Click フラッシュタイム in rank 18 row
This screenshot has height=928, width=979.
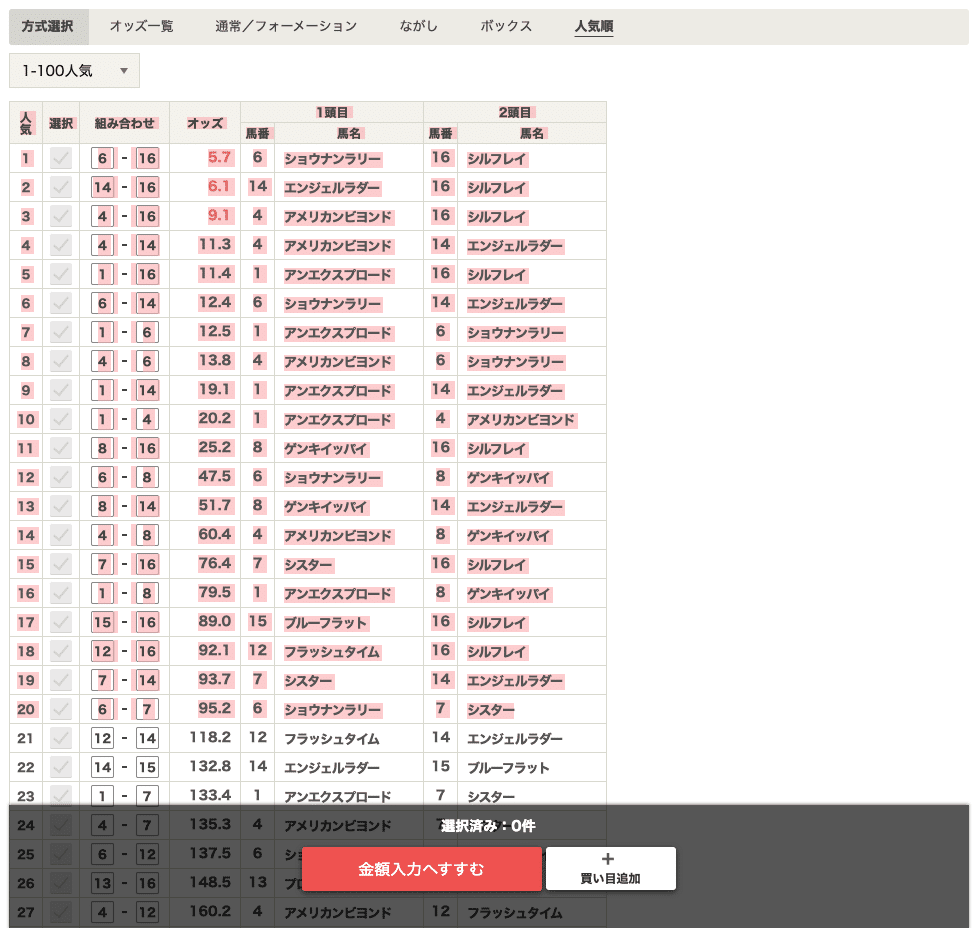332,652
